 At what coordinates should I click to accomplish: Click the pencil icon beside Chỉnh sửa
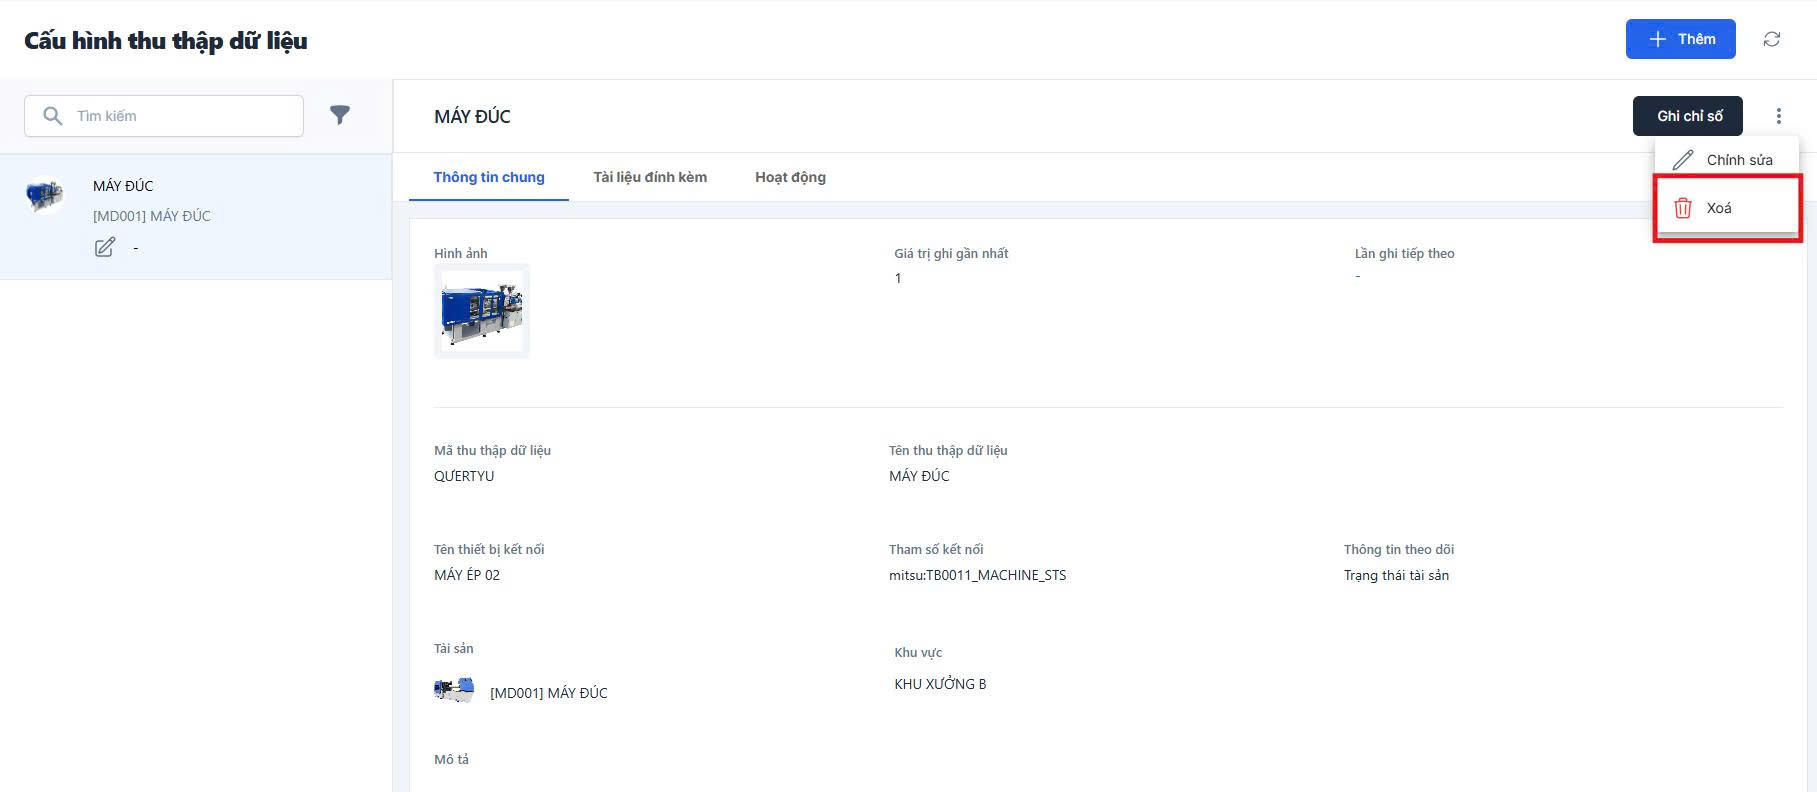[1683, 160]
